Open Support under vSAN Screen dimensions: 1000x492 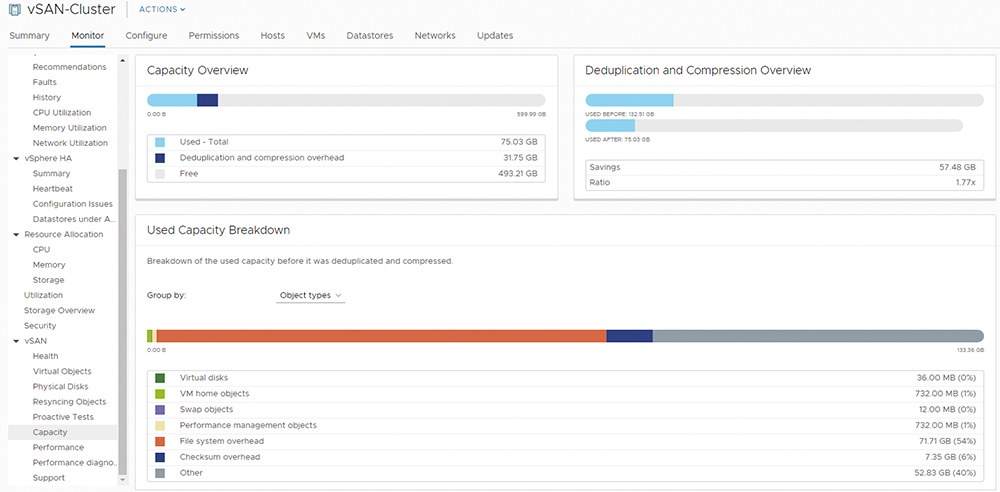click(x=48, y=478)
